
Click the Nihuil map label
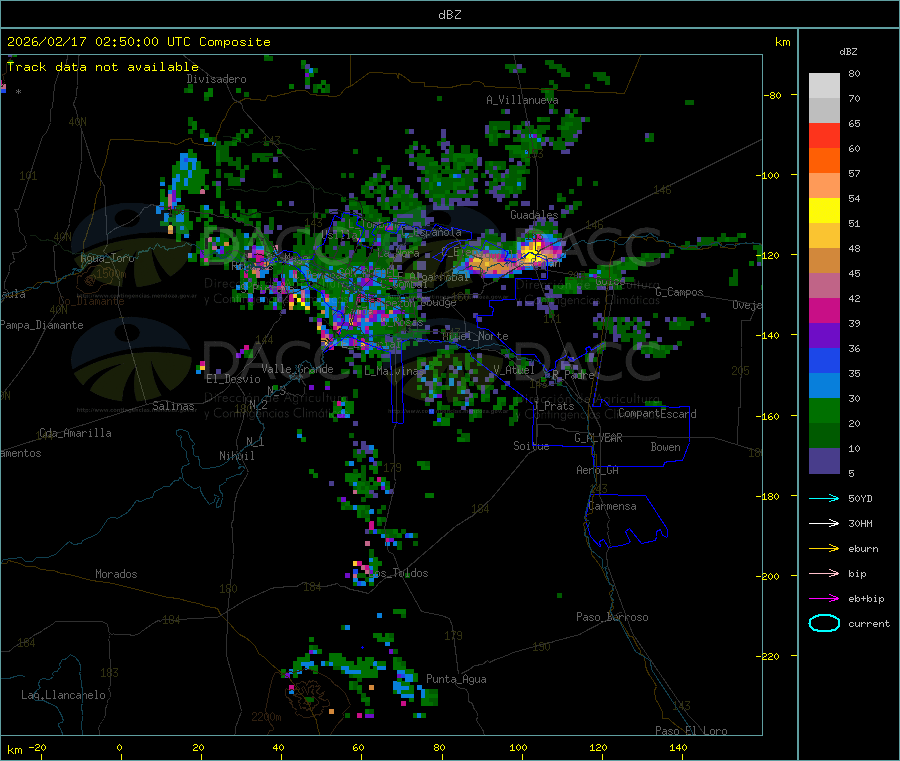237,456
